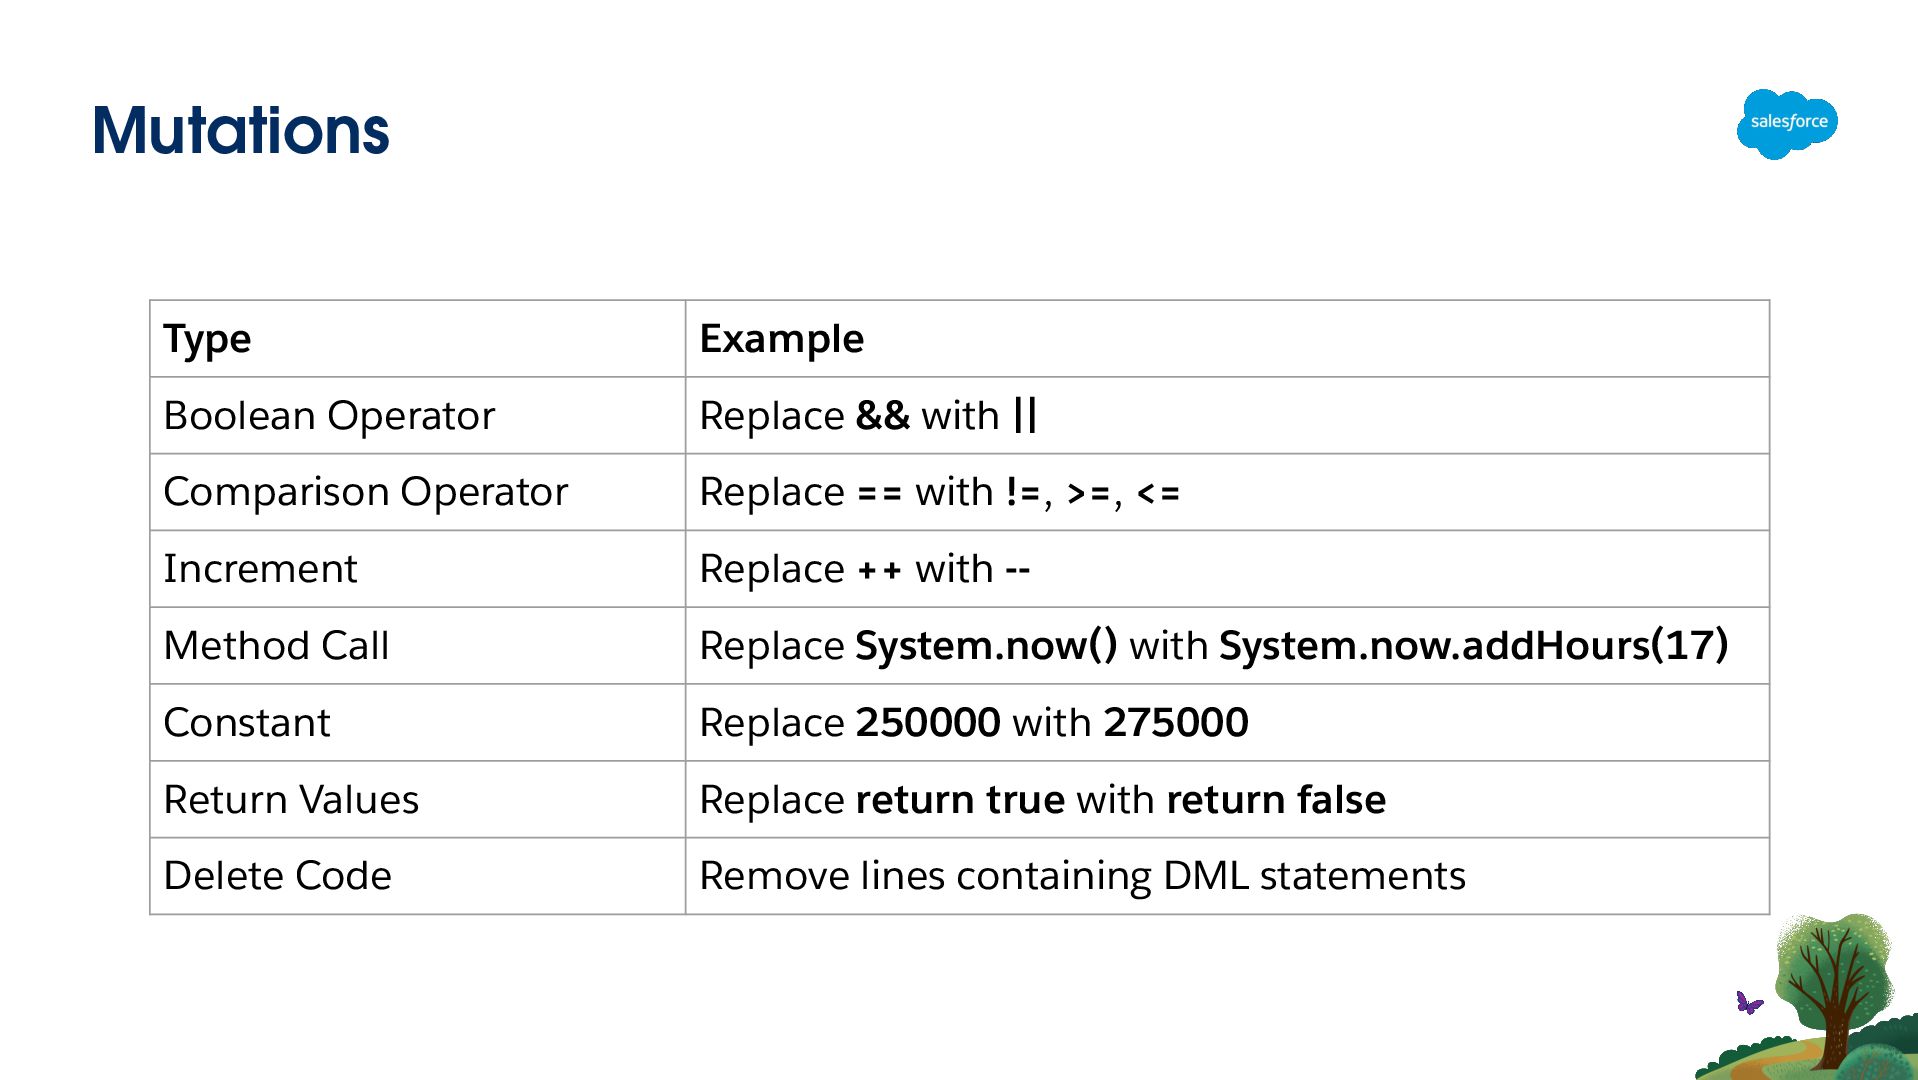Click the System.now.addHours(17) text
This screenshot has width=1918, height=1080.
1473,646
